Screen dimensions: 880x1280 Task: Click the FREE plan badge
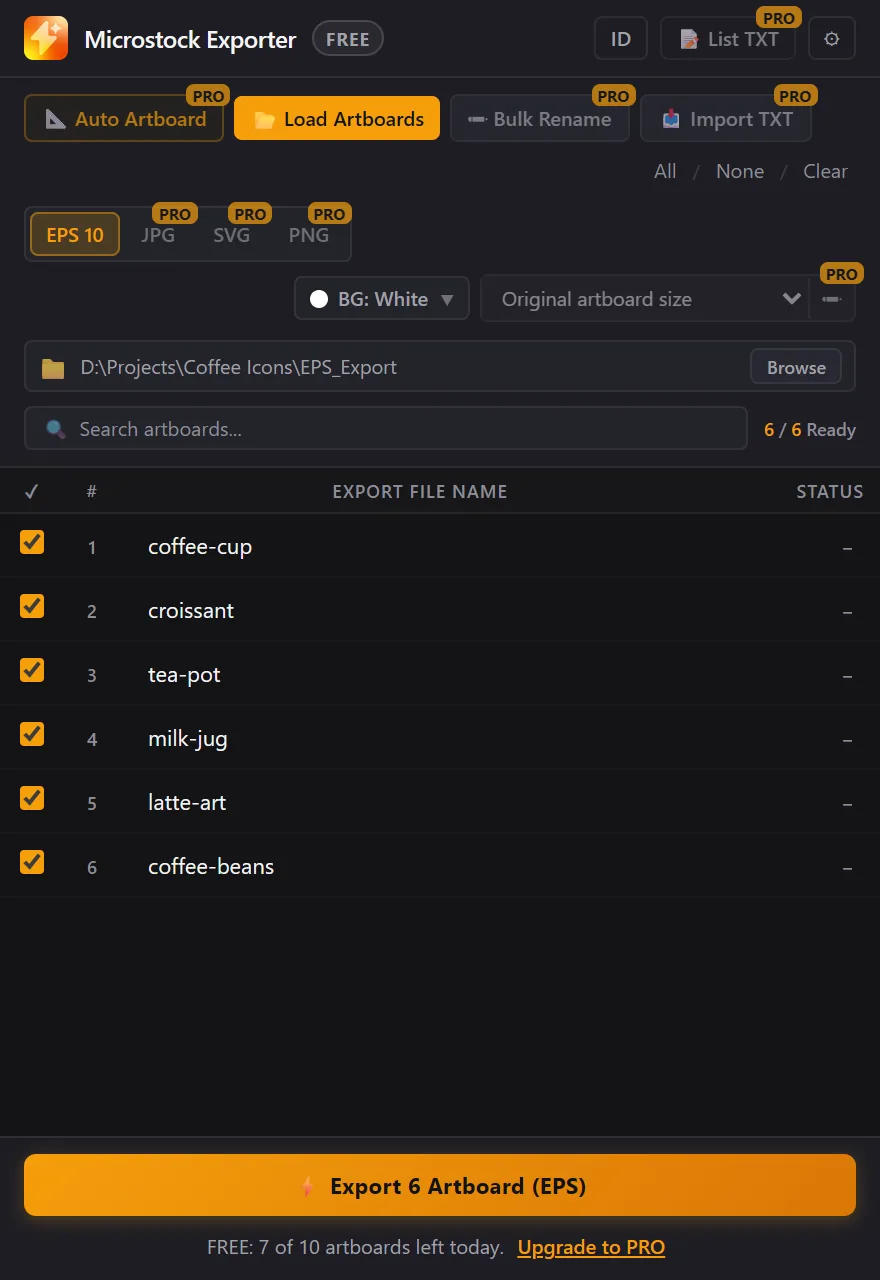(348, 40)
